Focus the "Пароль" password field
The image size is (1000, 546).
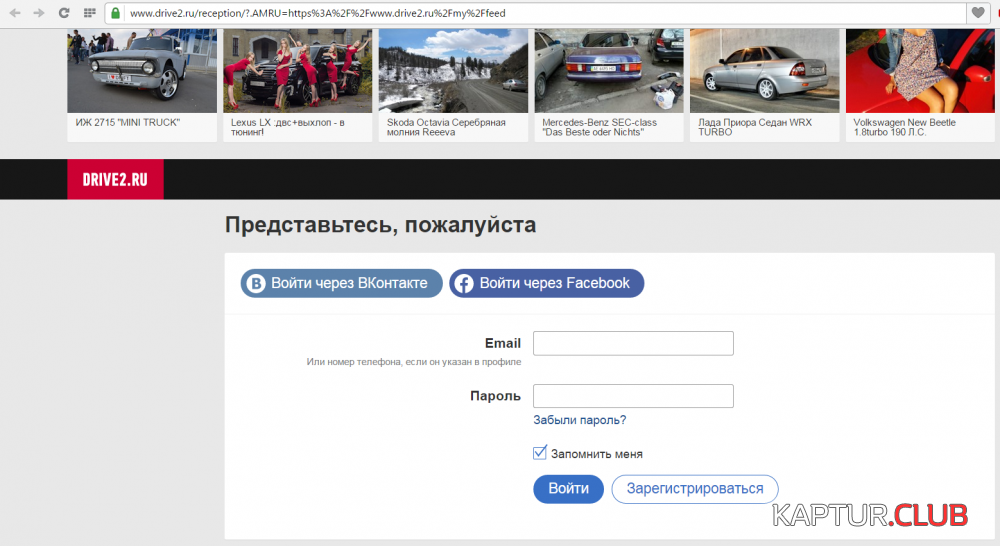pyautogui.click(x=633, y=396)
